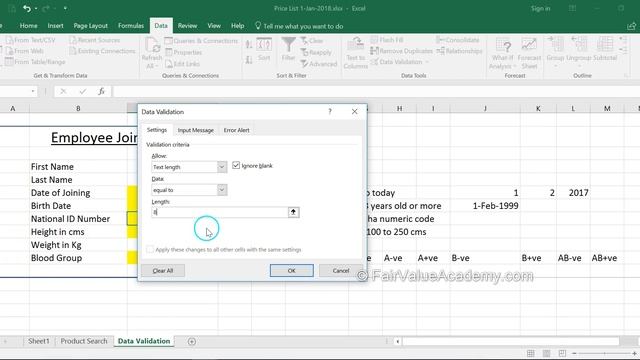Click the Subtotal icon
Image resolution: width=640 pixels, height=360 pixels.
tap(605, 45)
